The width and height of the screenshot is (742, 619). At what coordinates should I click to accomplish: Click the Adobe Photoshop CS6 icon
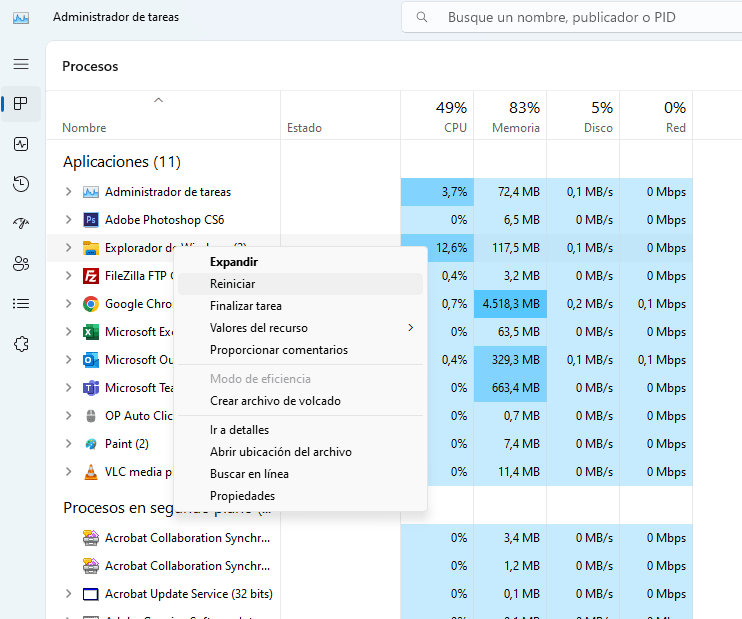(x=91, y=220)
